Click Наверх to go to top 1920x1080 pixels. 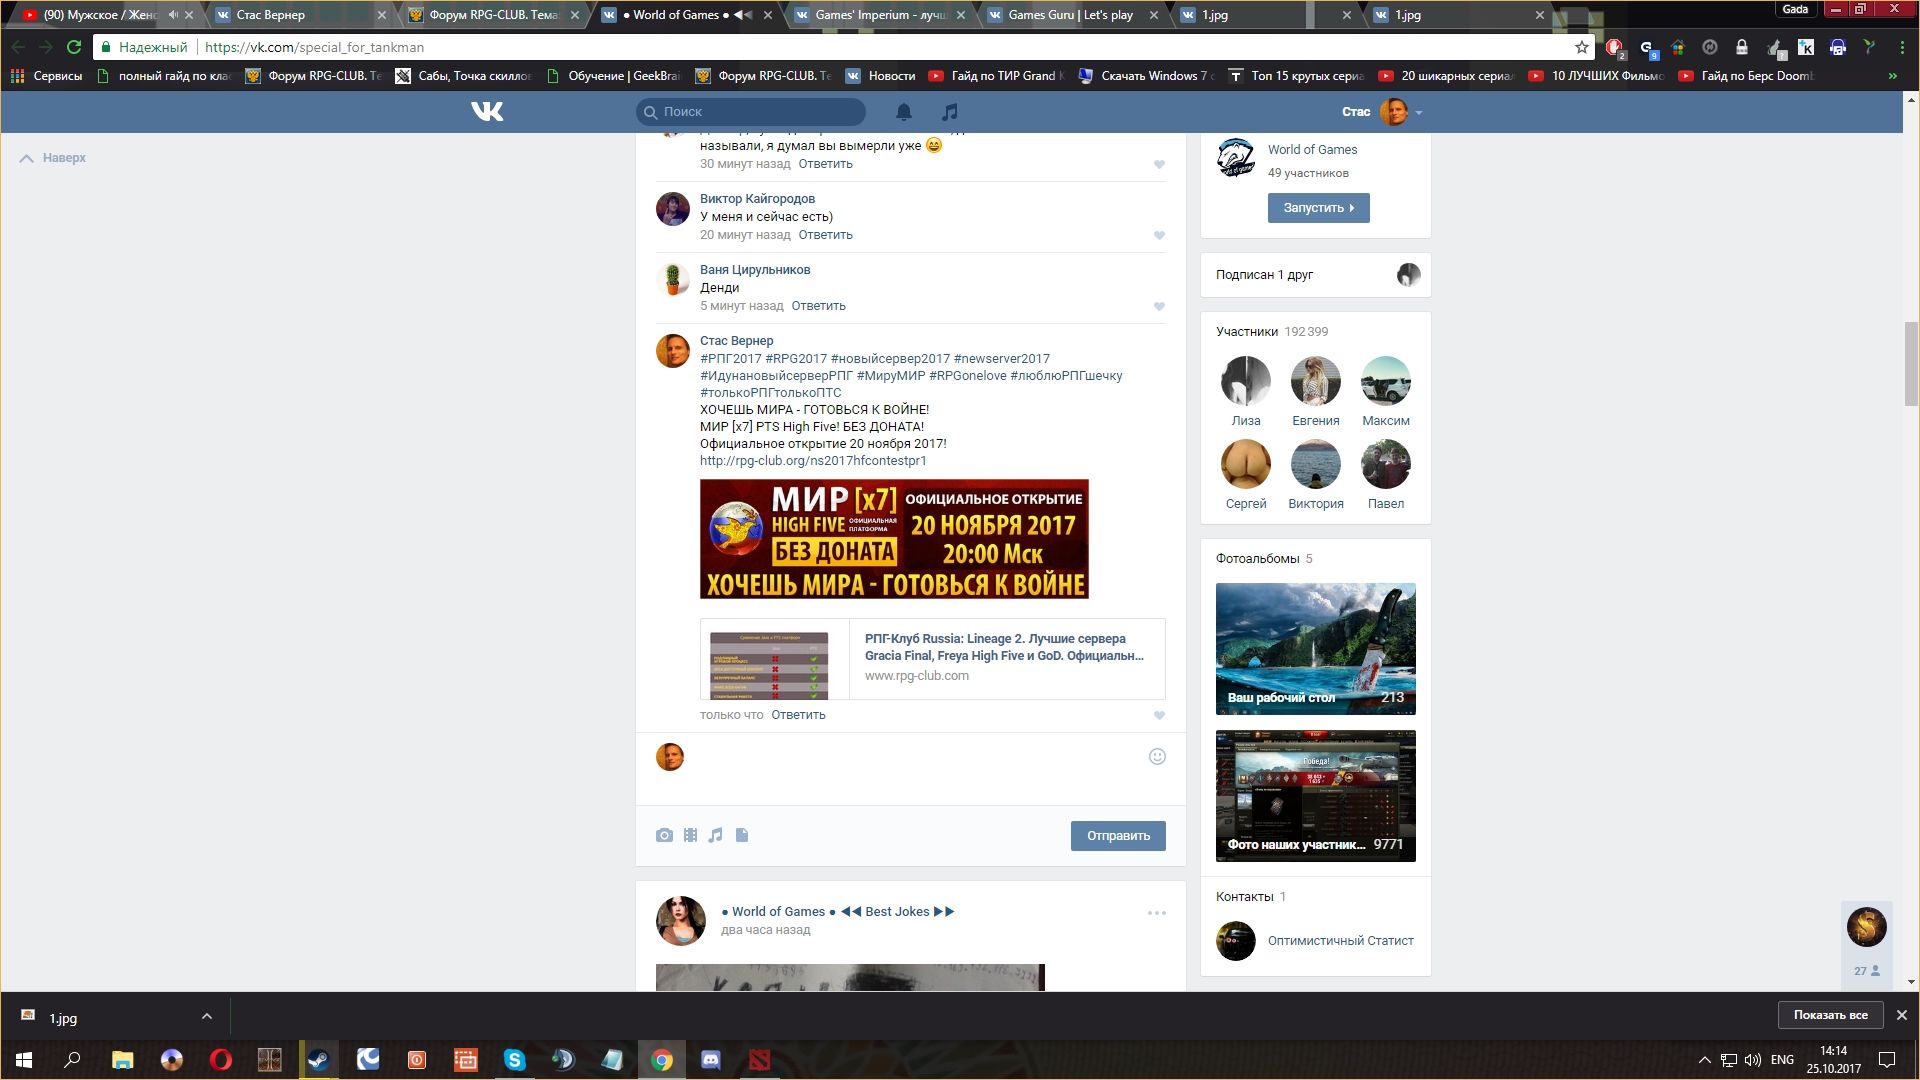(53, 158)
